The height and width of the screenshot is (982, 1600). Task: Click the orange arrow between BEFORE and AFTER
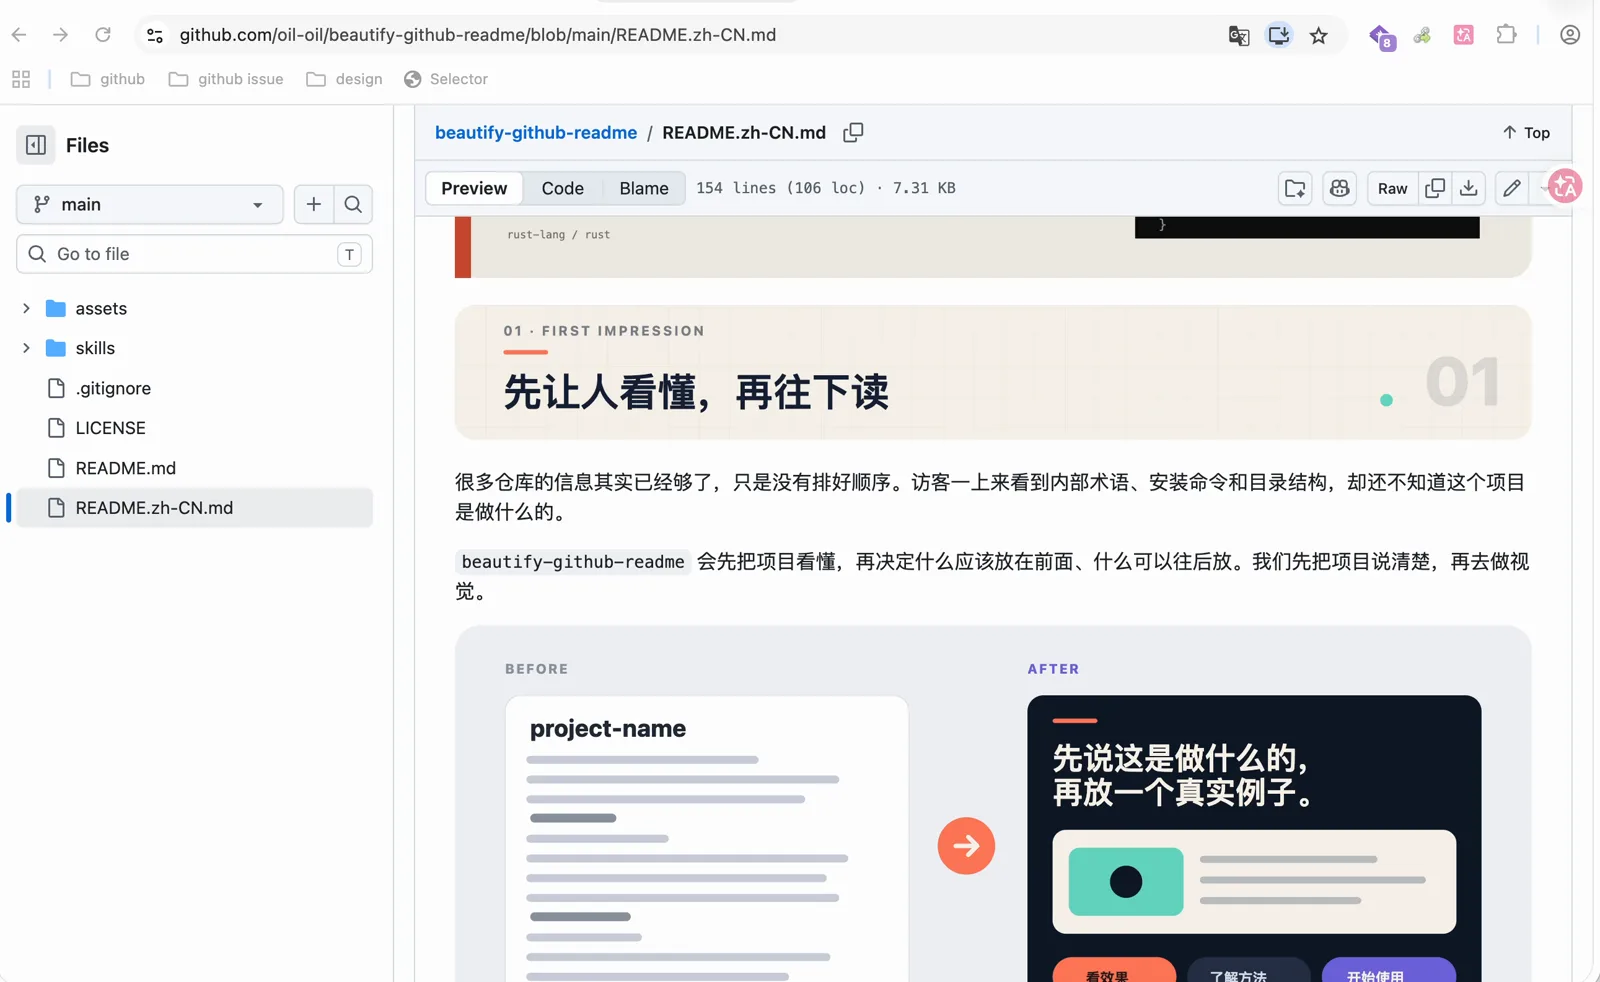pos(966,846)
